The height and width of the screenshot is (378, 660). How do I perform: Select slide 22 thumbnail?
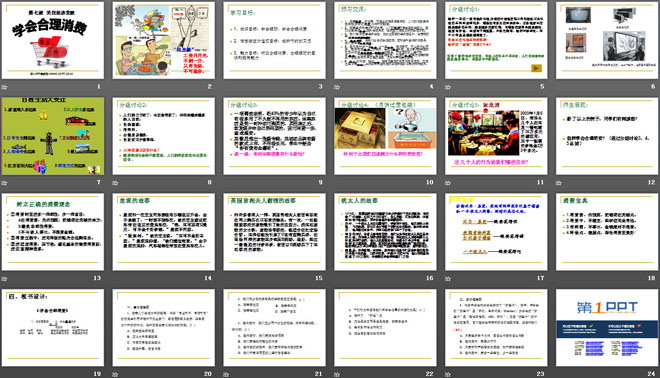(385, 327)
